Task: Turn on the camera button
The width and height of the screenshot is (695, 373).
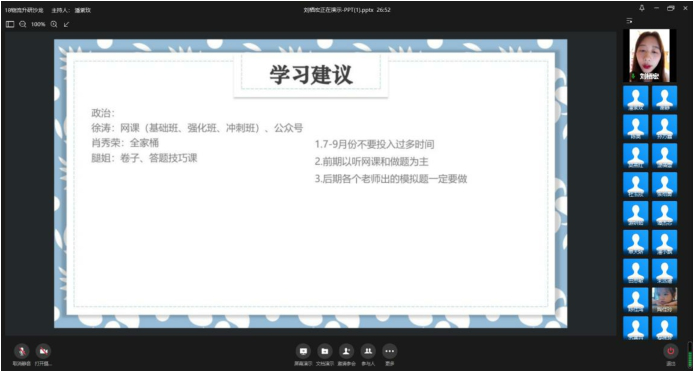Action: point(43,351)
